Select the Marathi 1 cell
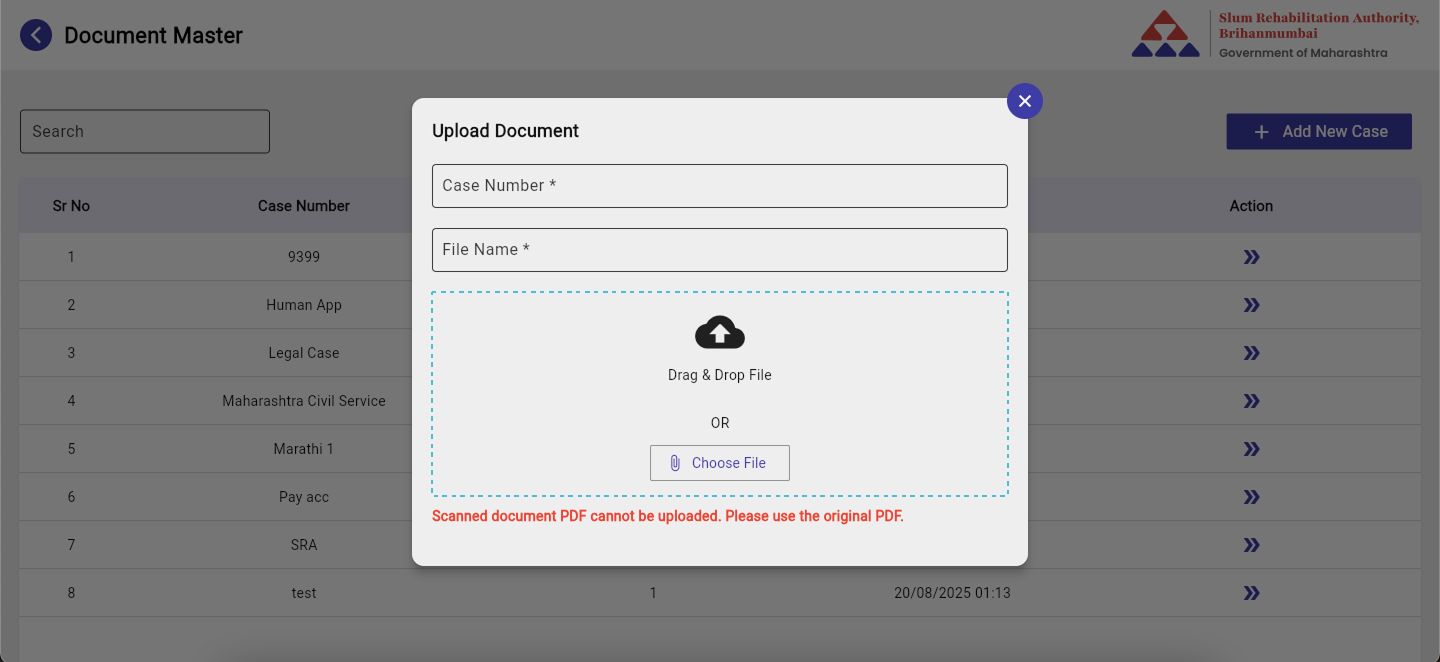1440x662 pixels. point(304,449)
